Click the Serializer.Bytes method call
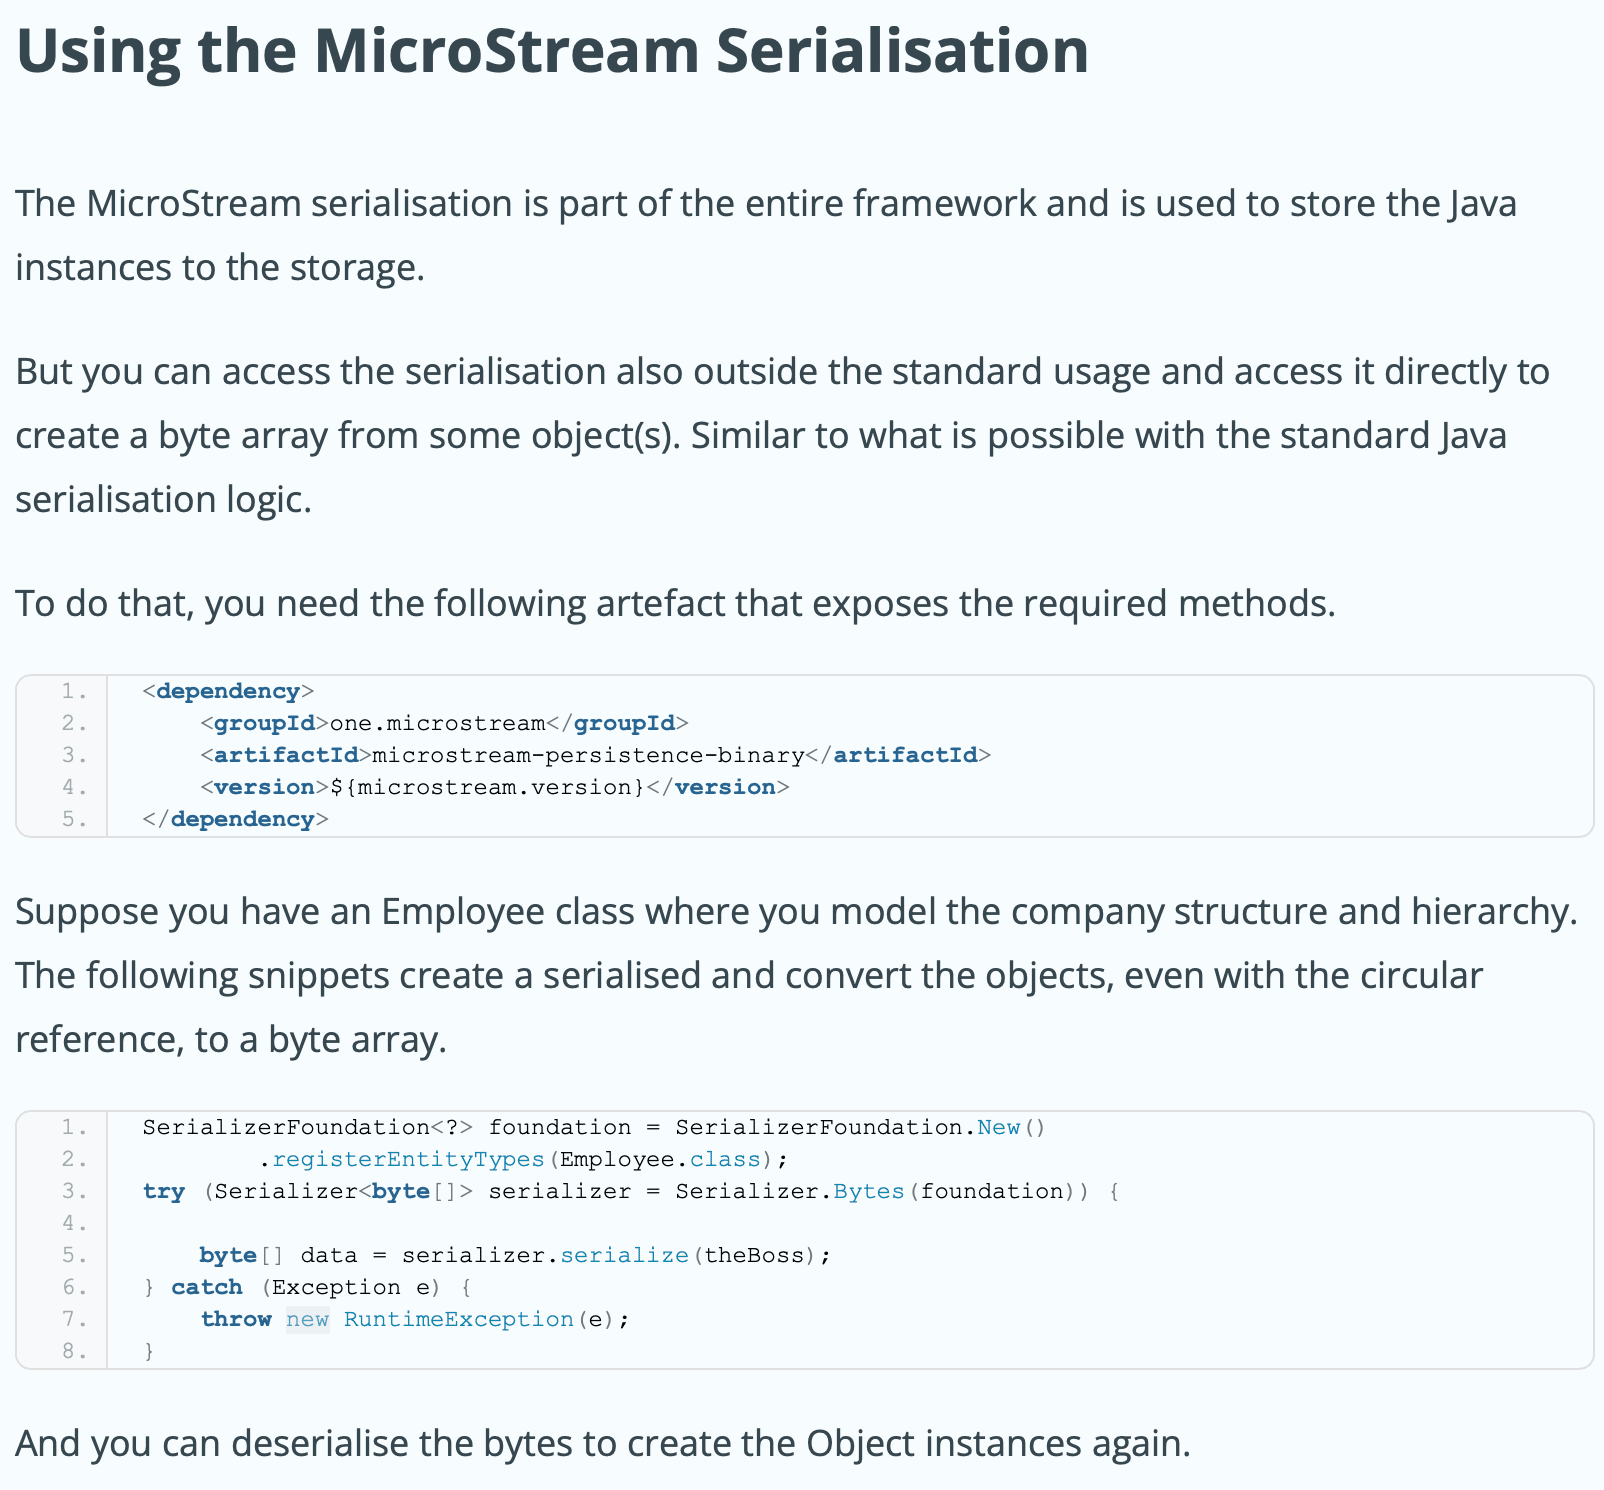1604x1490 pixels. [x=790, y=1191]
